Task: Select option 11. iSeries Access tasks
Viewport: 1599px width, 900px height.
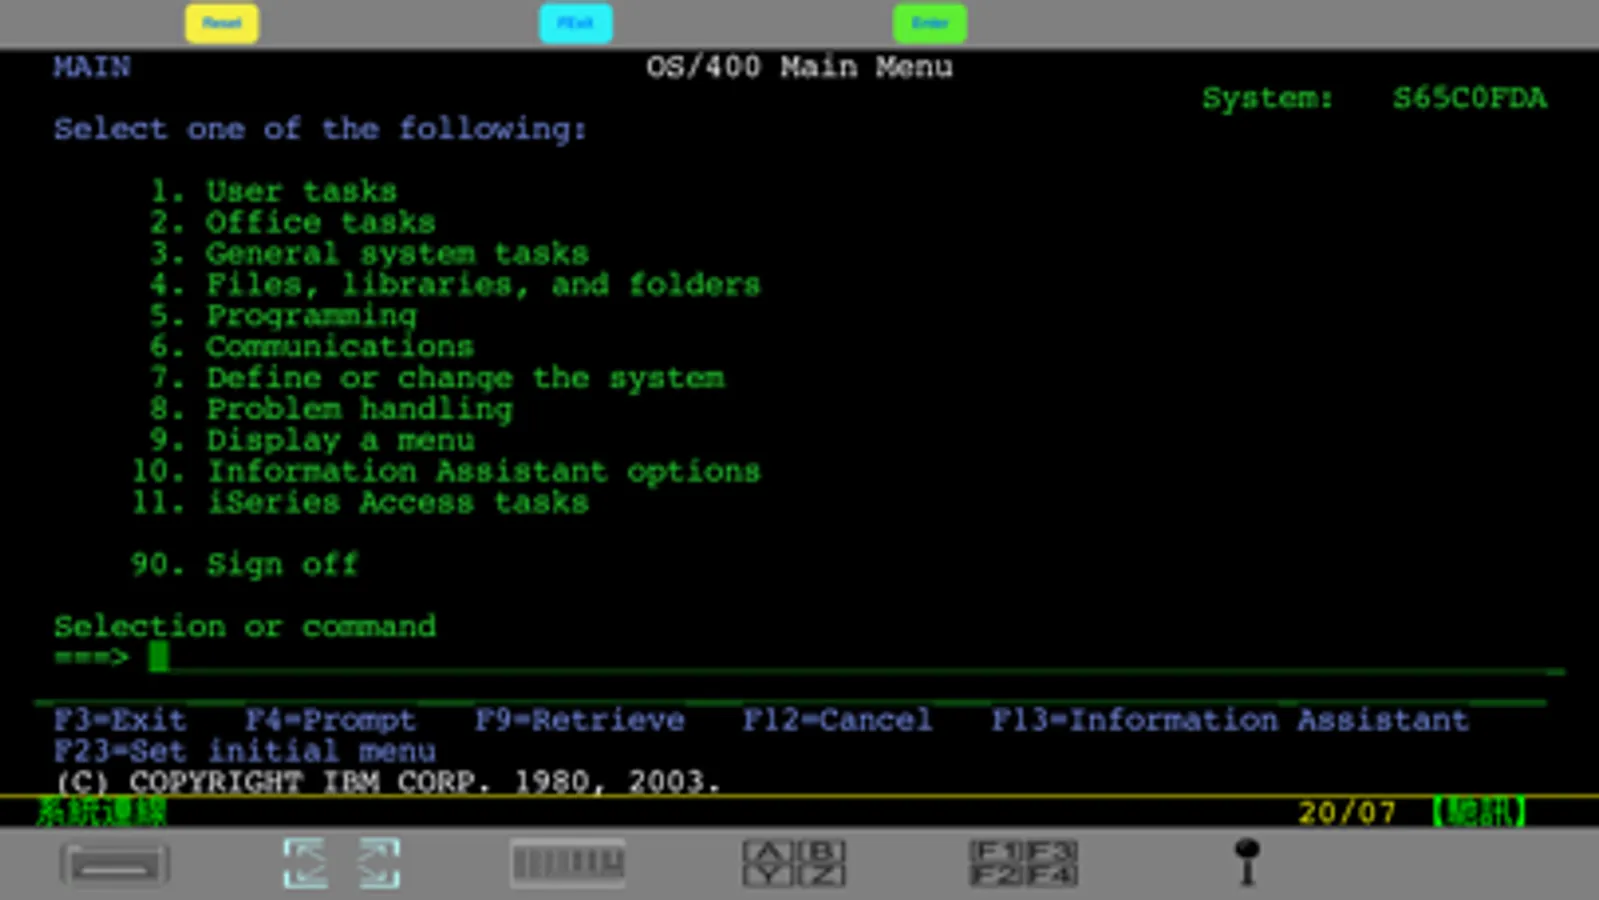Action: pos(360,502)
